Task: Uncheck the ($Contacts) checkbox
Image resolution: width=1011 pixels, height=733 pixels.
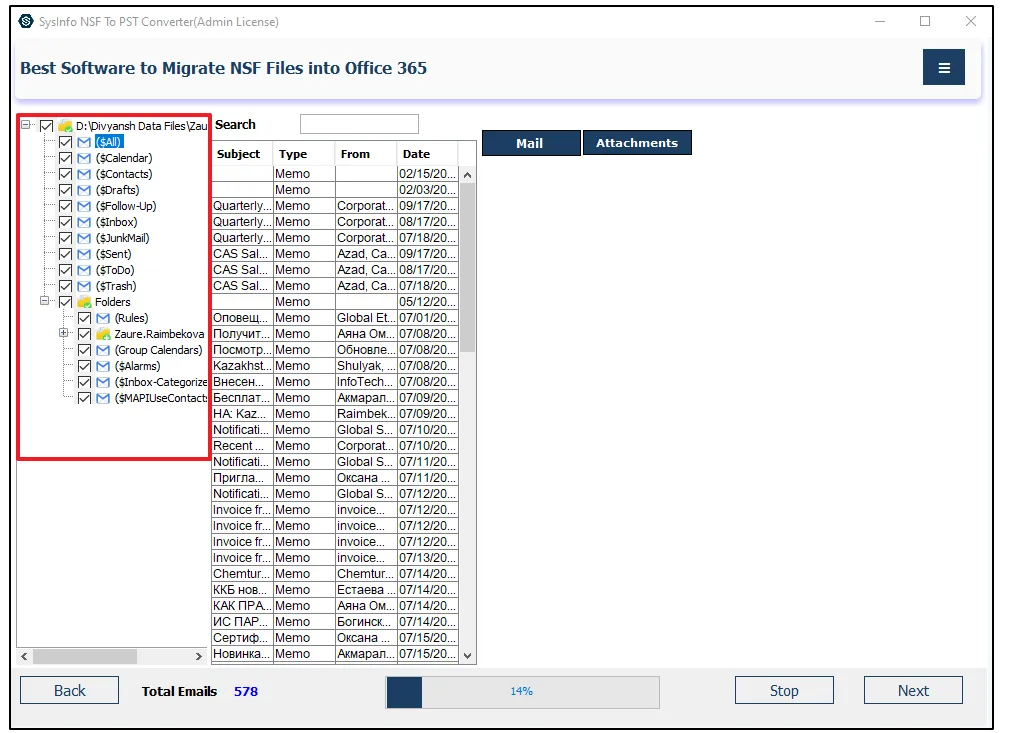Action: (x=66, y=174)
